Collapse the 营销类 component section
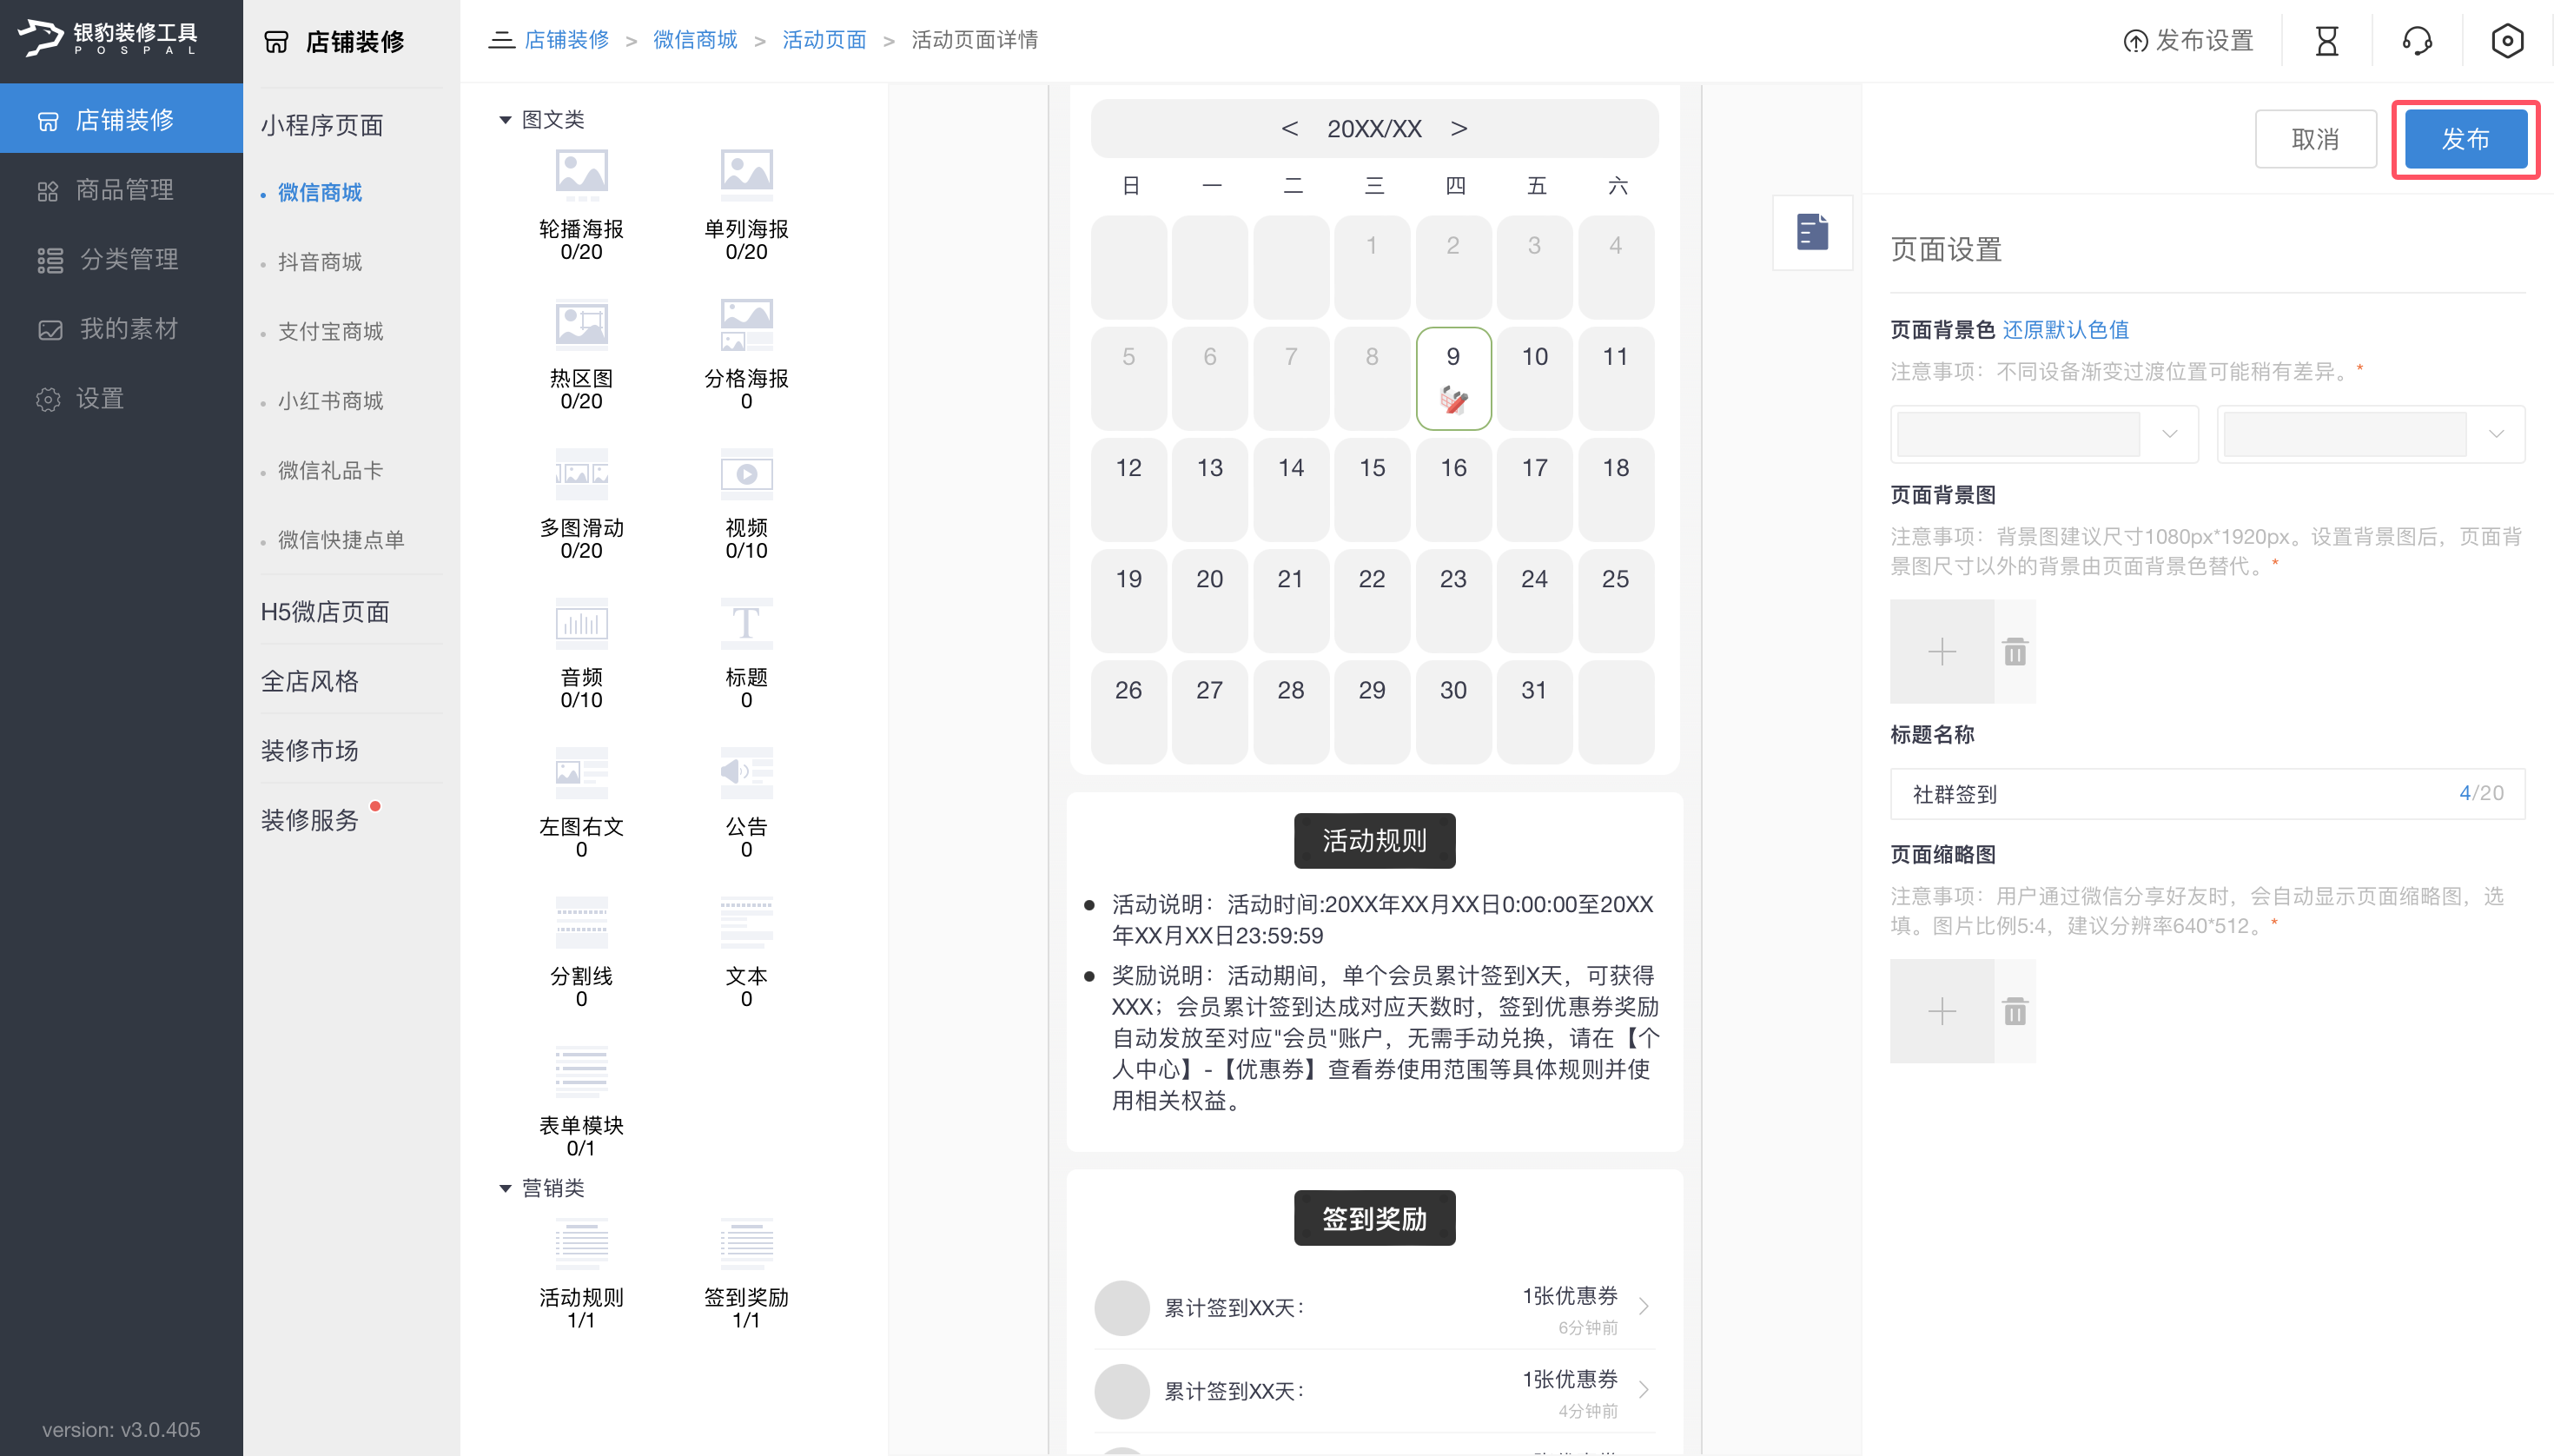 [x=507, y=1188]
